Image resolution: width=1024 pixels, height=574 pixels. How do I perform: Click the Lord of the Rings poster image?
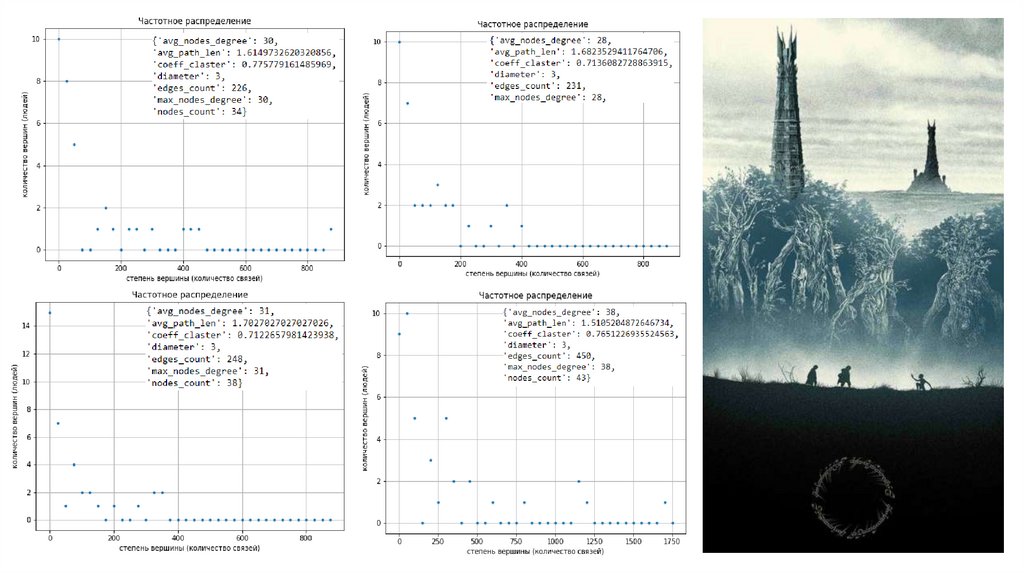pyautogui.click(x=853, y=285)
